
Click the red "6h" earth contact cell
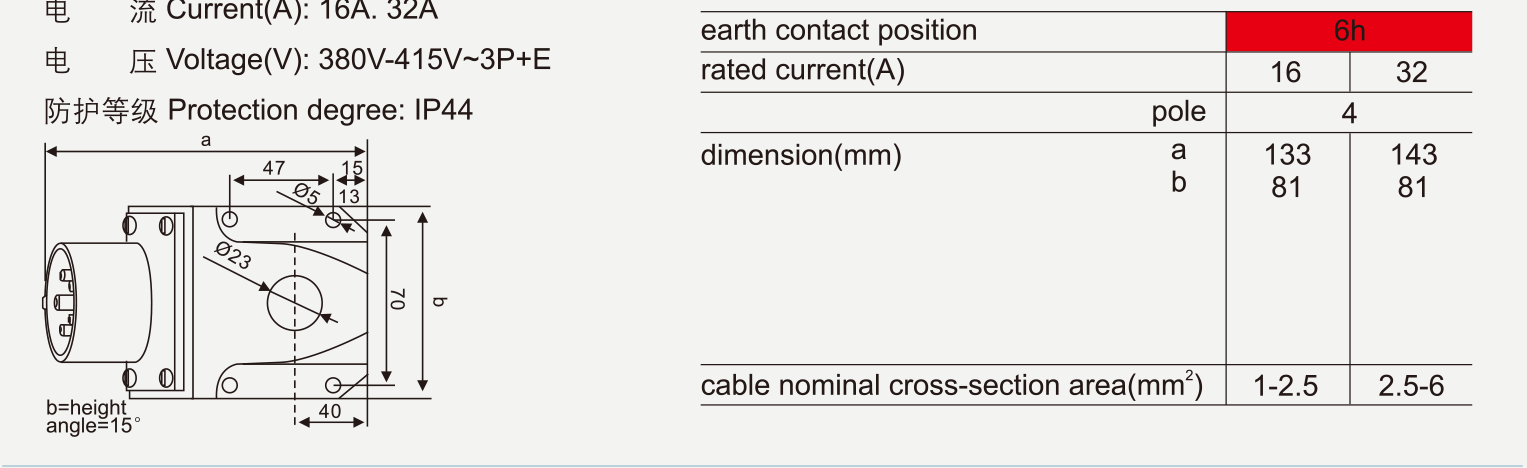[1348, 31]
